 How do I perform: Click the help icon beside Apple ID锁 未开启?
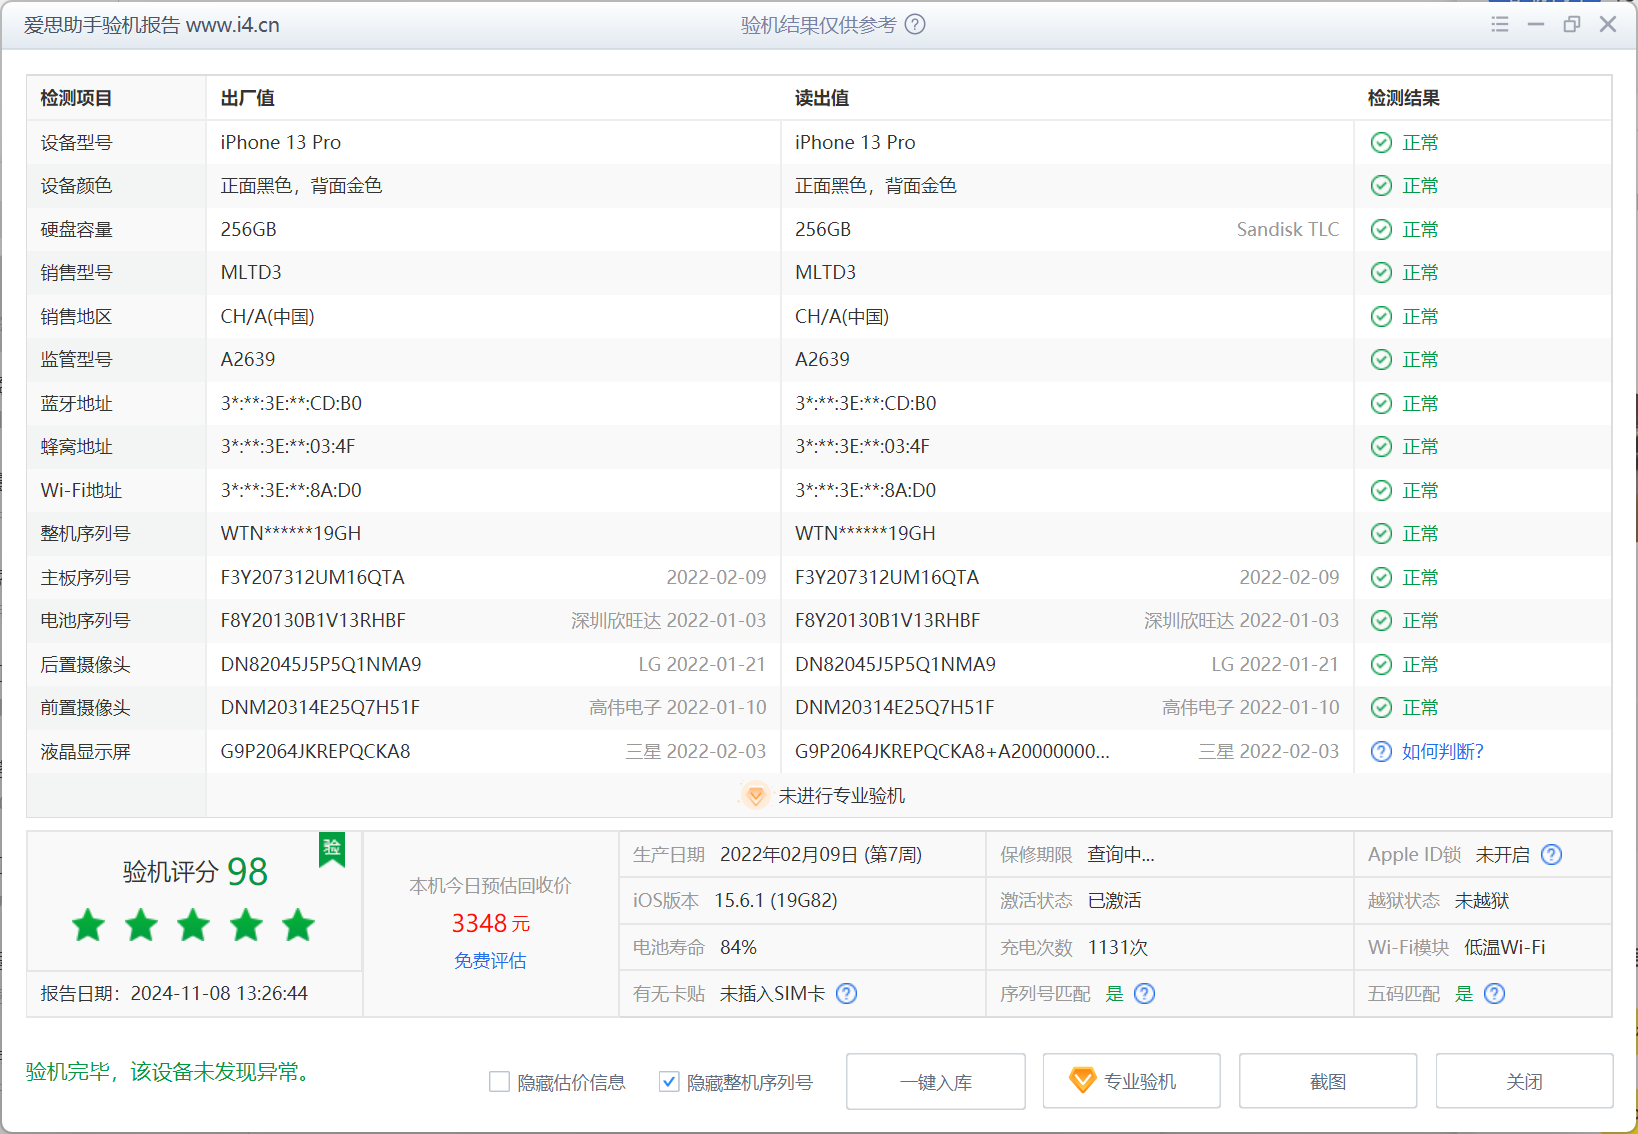[1551, 855]
